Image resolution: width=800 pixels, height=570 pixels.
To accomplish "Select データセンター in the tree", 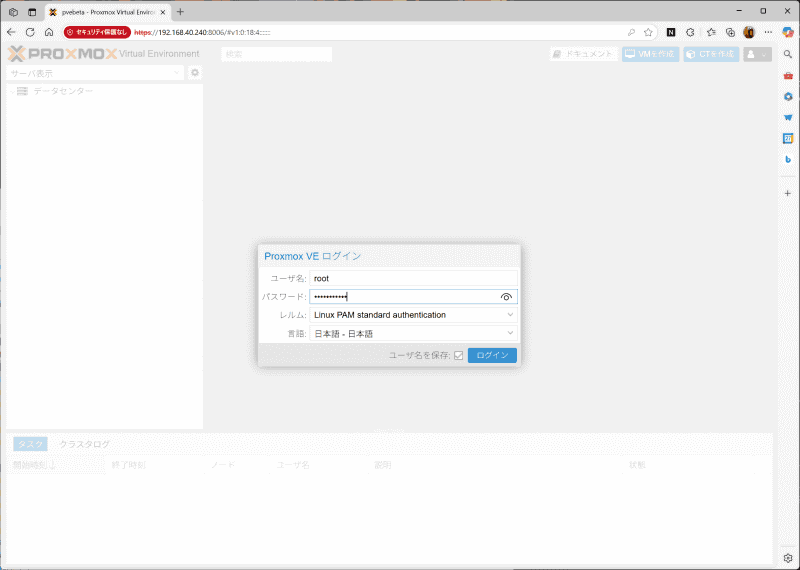I will click(x=63, y=91).
